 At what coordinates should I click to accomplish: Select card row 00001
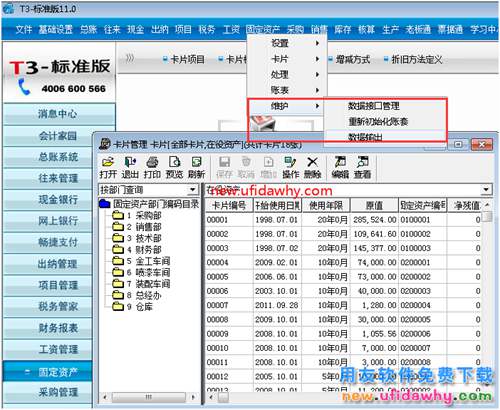[343, 220]
